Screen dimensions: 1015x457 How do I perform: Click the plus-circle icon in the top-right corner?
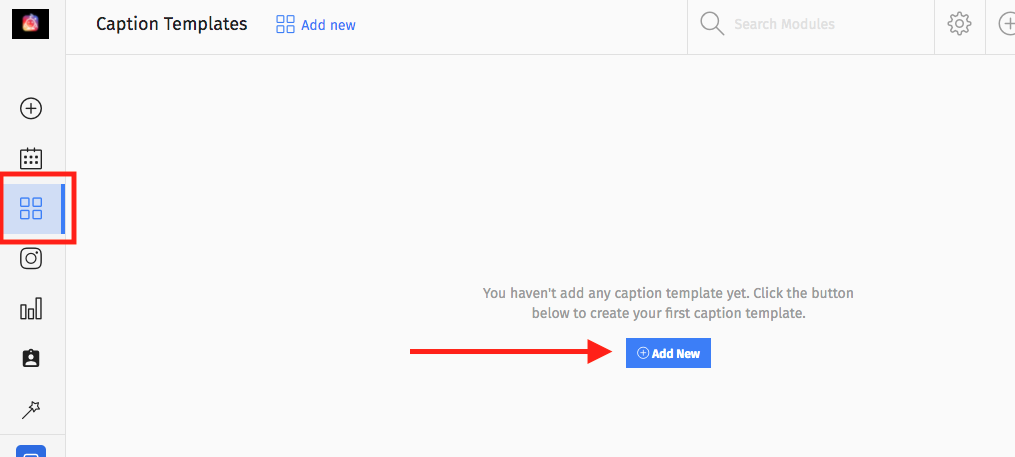pos(1007,25)
